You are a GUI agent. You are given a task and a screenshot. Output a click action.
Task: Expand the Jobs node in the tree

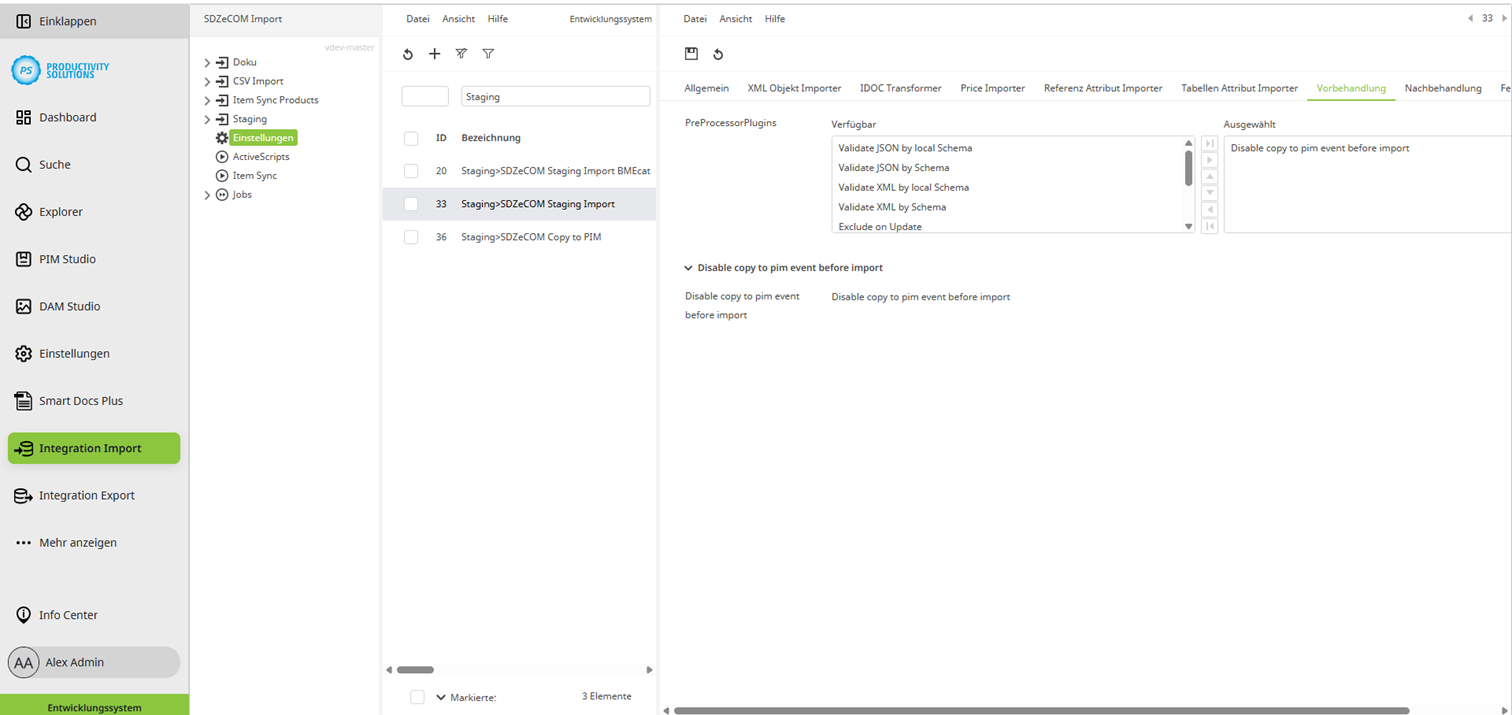tap(206, 194)
